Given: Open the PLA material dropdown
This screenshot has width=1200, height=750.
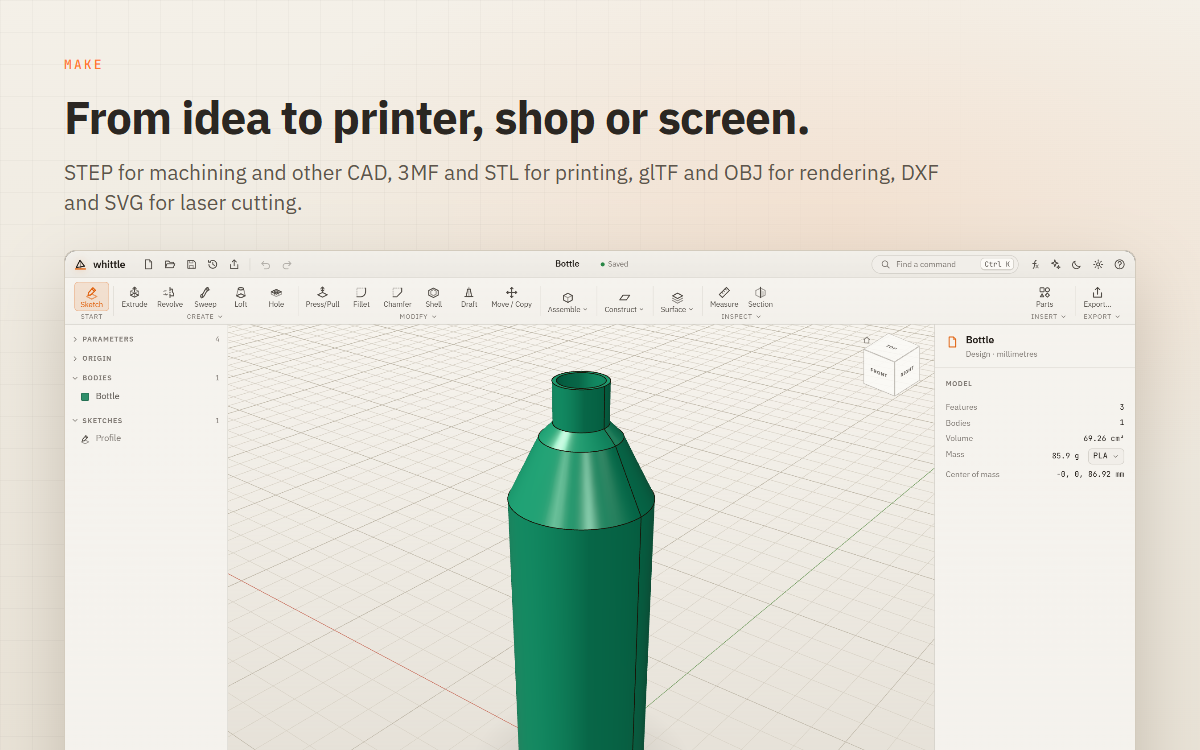Looking at the screenshot, I should coord(1106,456).
